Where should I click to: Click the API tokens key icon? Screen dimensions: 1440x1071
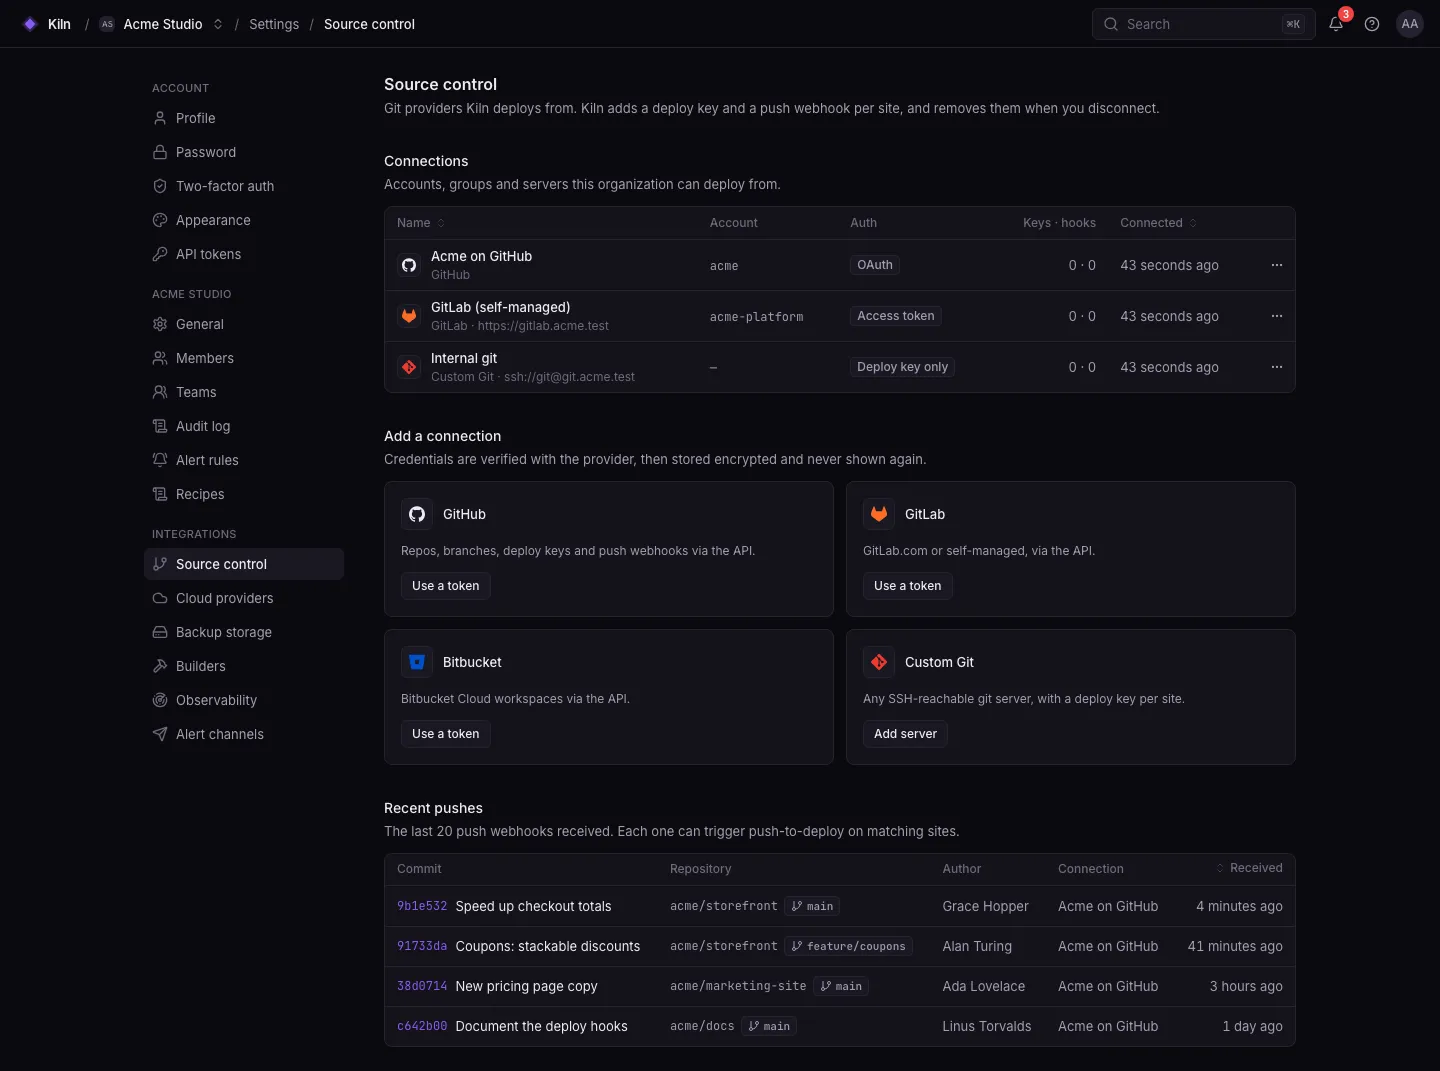160,254
